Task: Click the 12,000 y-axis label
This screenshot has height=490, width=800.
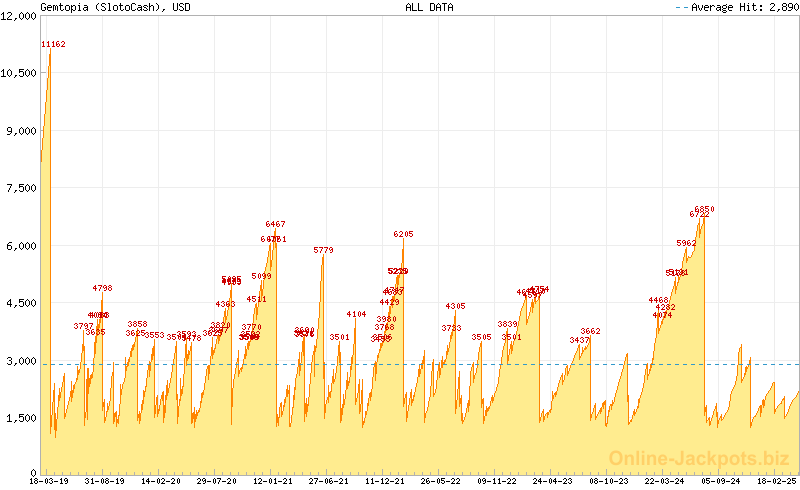Action: pyautogui.click(x=19, y=15)
